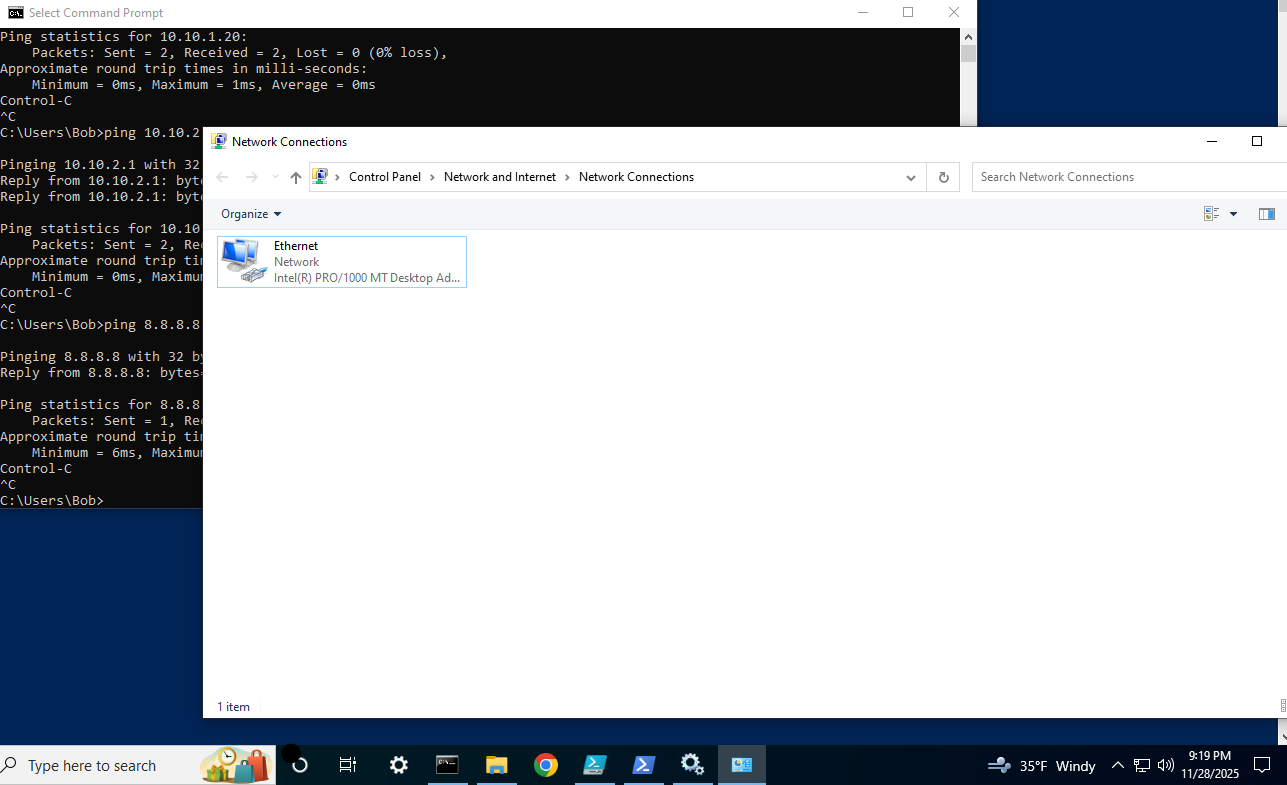Expand the address bar history dropdown
The height and width of the screenshot is (785, 1287).
pyautogui.click(x=910, y=178)
